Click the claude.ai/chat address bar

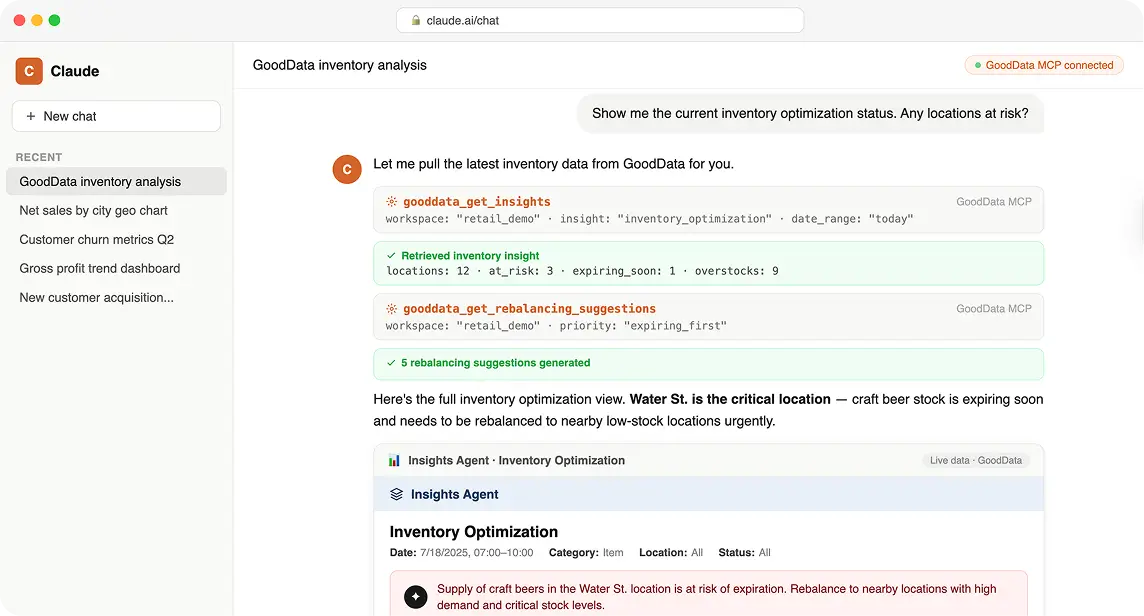(600, 20)
